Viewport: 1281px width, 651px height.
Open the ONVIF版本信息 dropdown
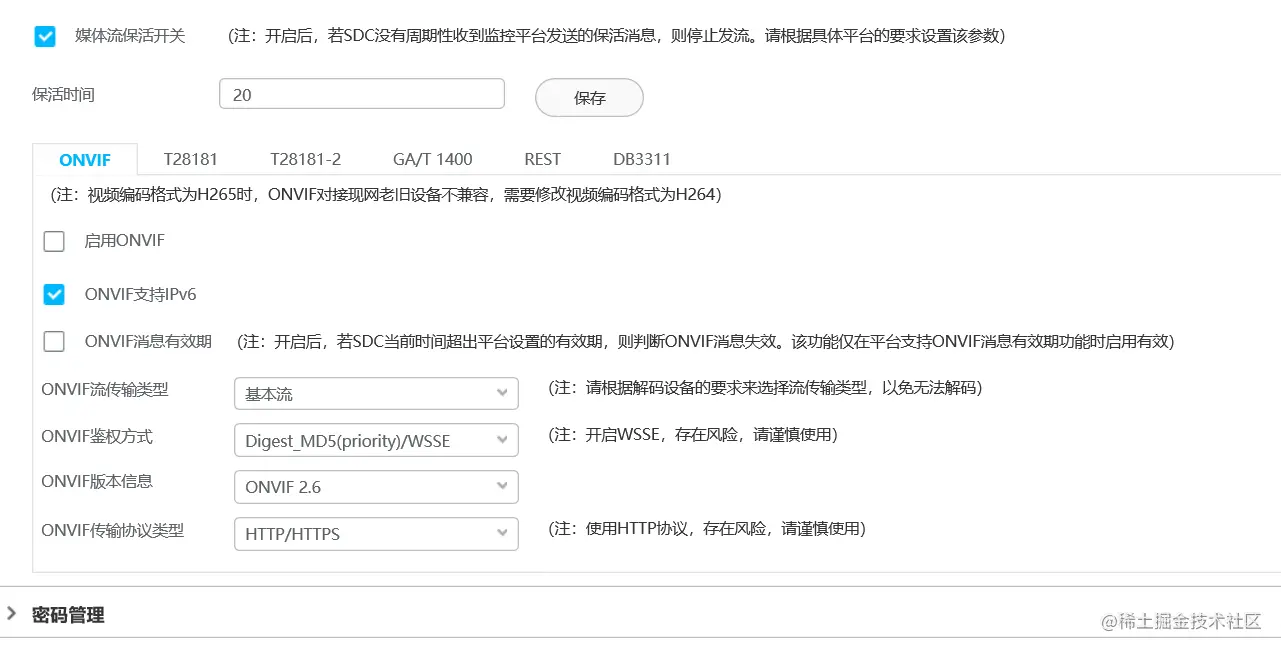(x=376, y=487)
